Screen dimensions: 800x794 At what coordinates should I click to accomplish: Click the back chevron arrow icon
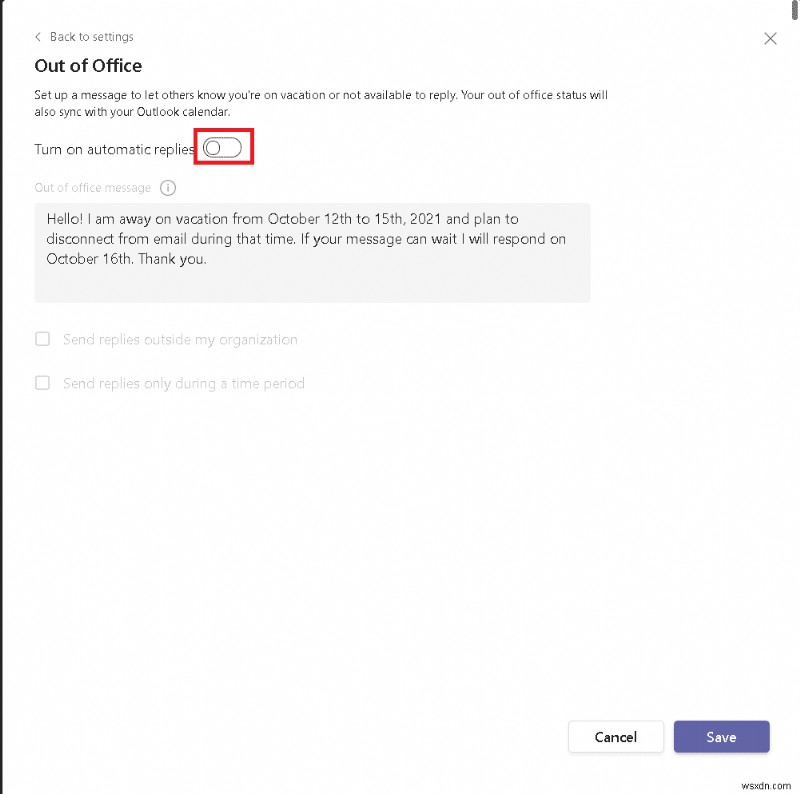pos(38,37)
